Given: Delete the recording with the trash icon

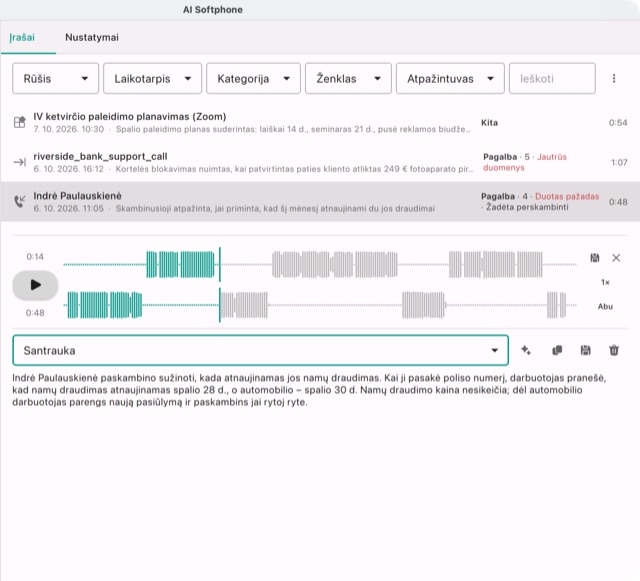Looking at the screenshot, I should click(x=614, y=350).
